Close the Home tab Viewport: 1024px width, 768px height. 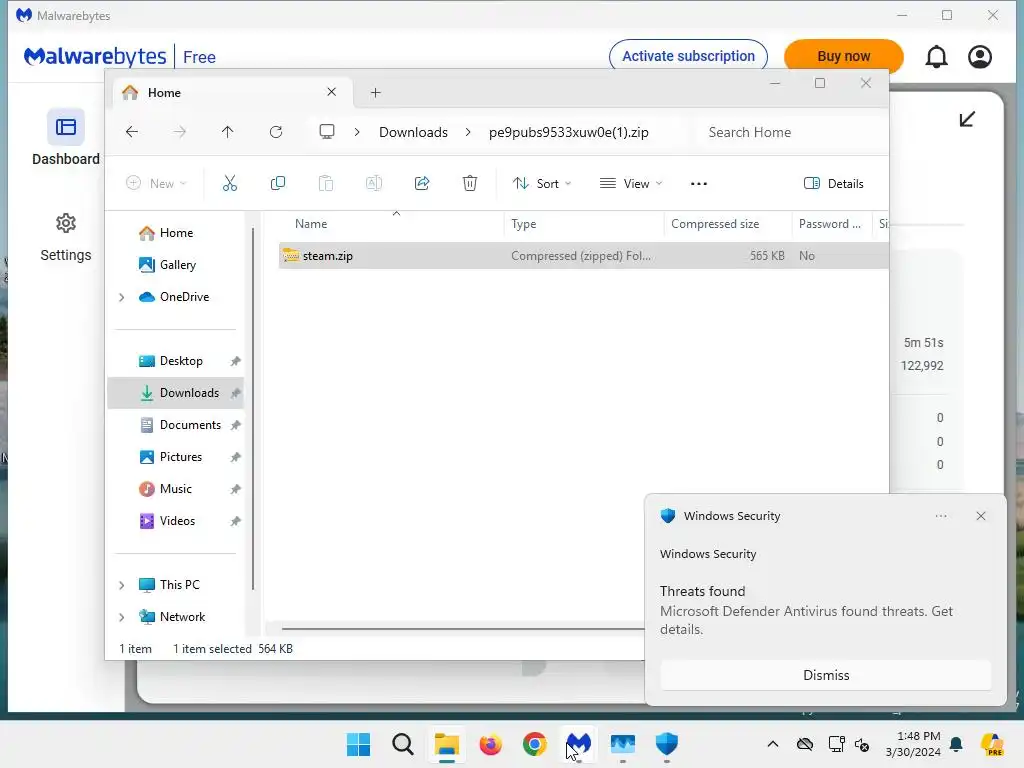pos(332,92)
